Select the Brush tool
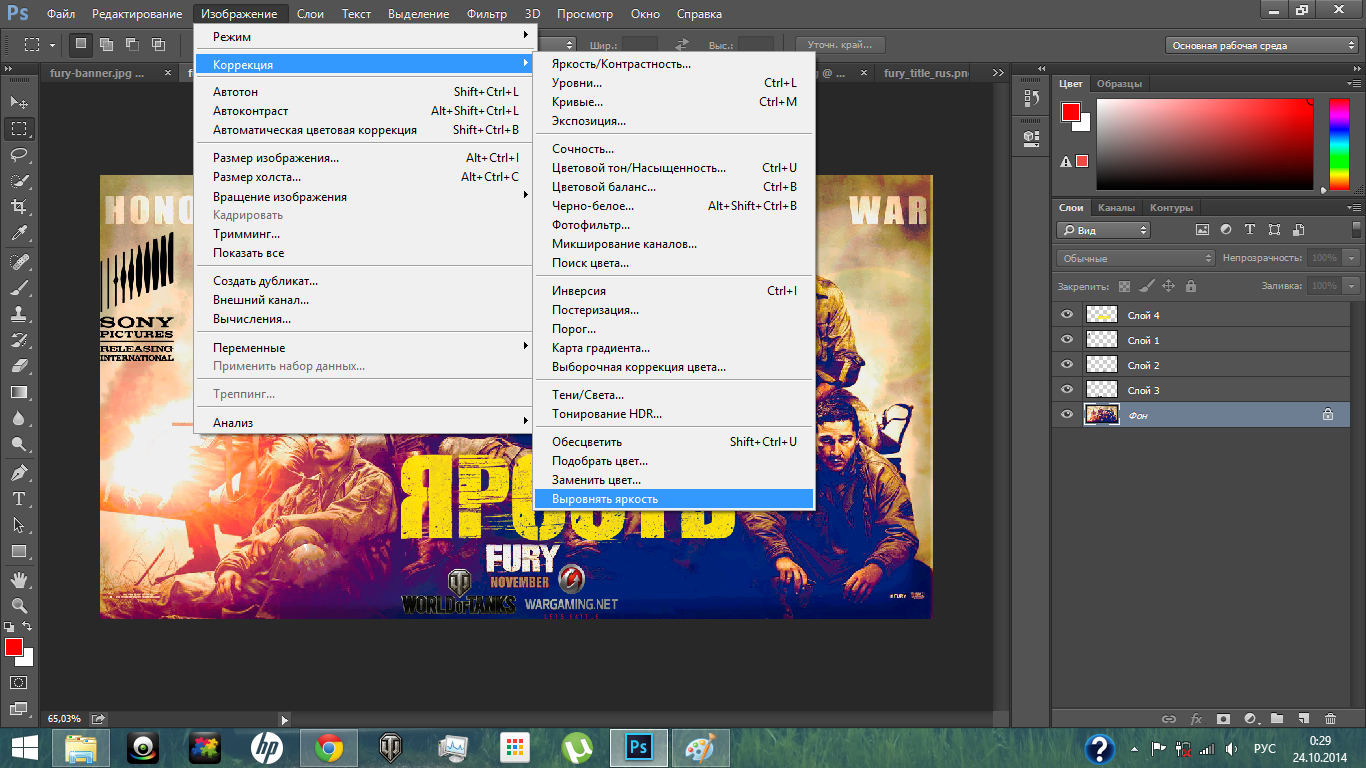The height and width of the screenshot is (768, 1366). point(19,287)
